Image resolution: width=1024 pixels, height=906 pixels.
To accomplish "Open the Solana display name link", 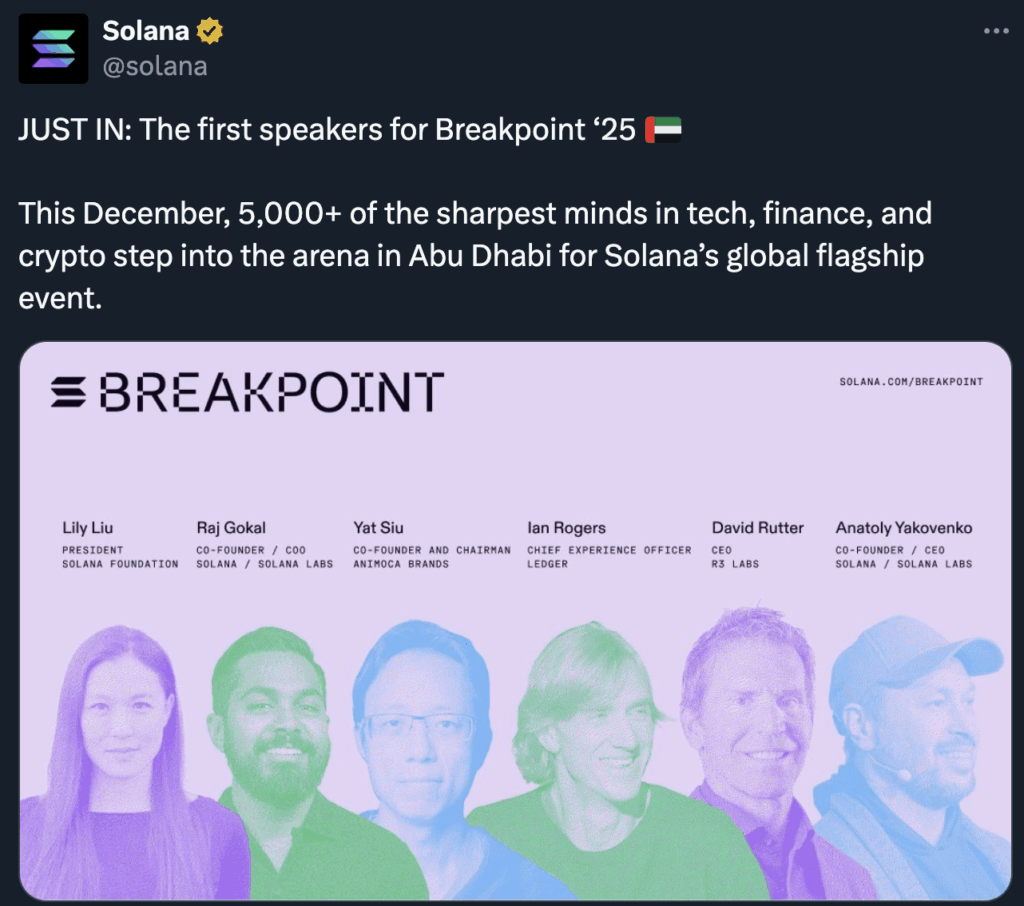I will coord(145,31).
